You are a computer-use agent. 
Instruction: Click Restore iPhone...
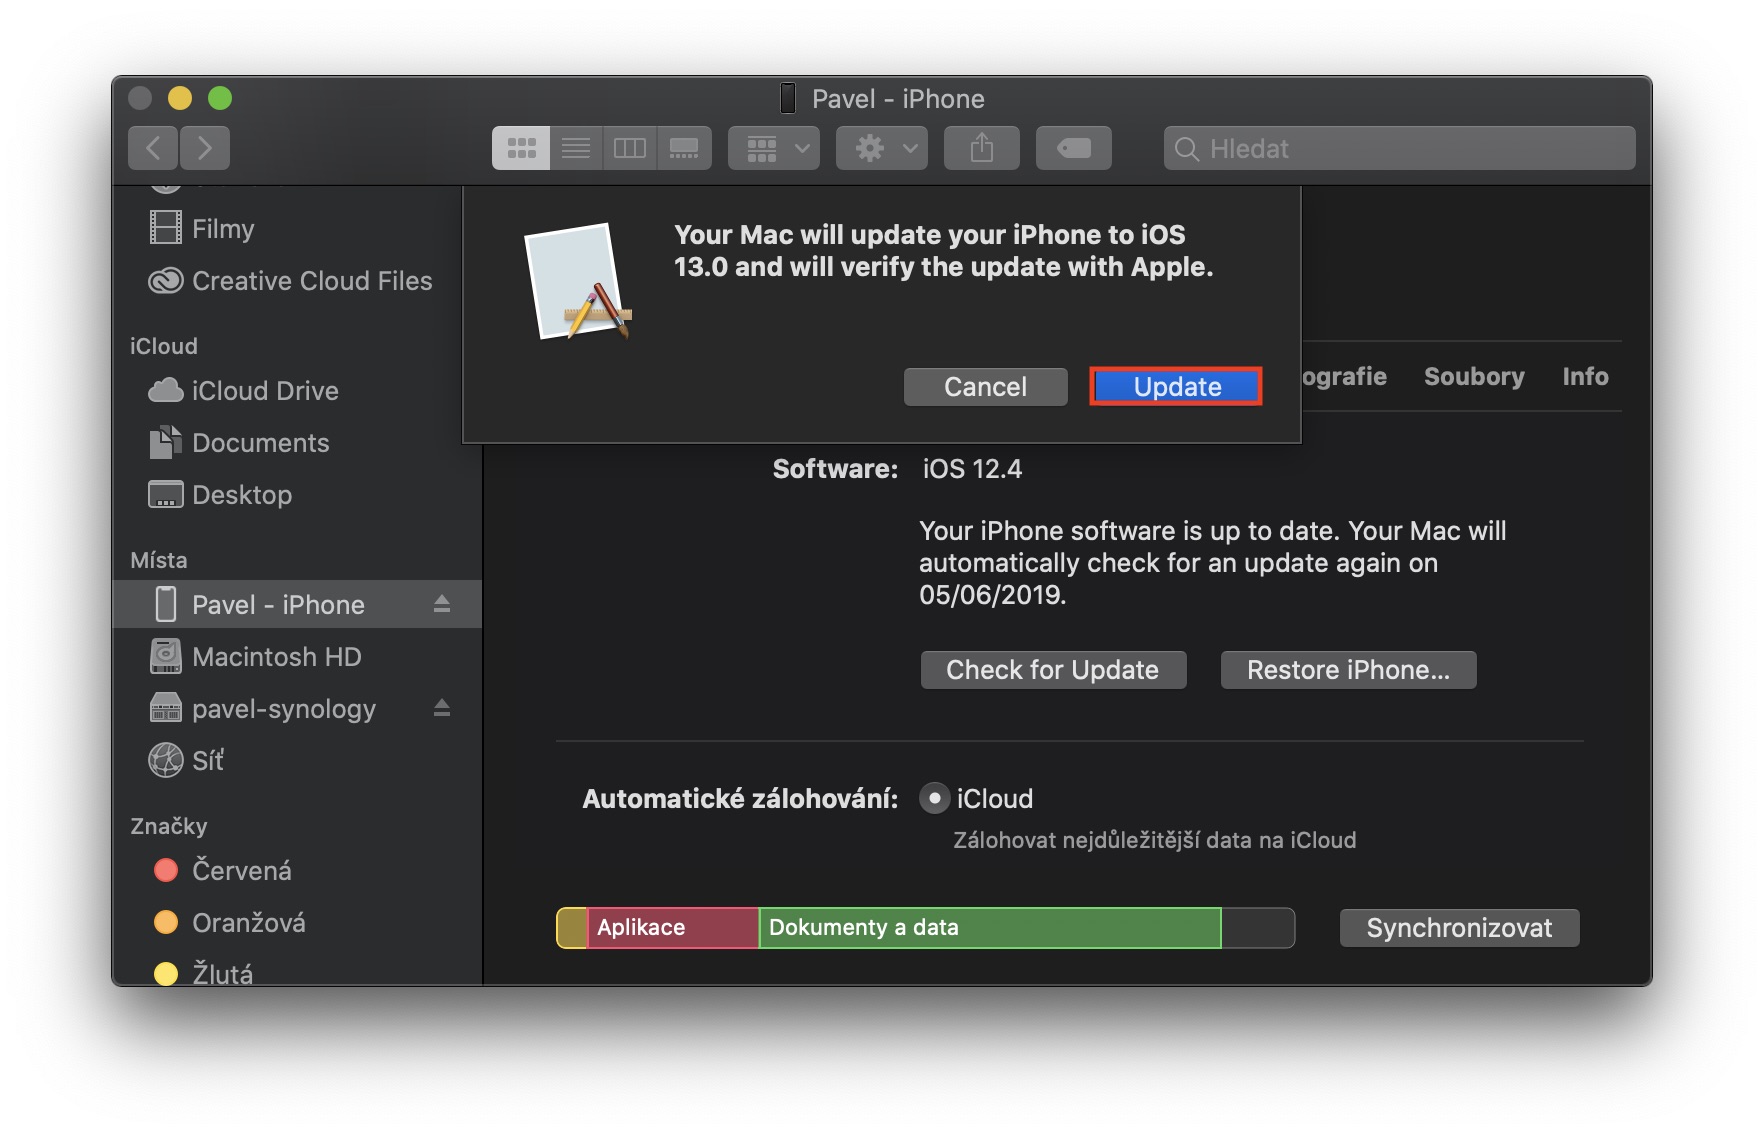pyautogui.click(x=1349, y=670)
